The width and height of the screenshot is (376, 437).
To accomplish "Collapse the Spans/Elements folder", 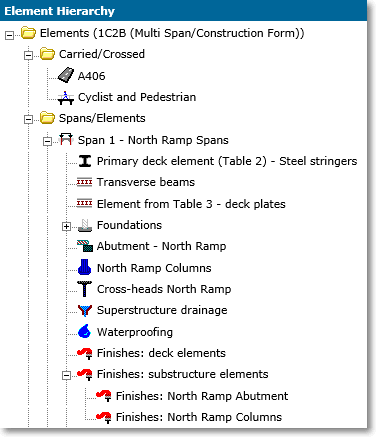I will pyautogui.click(x=29, y=119).
